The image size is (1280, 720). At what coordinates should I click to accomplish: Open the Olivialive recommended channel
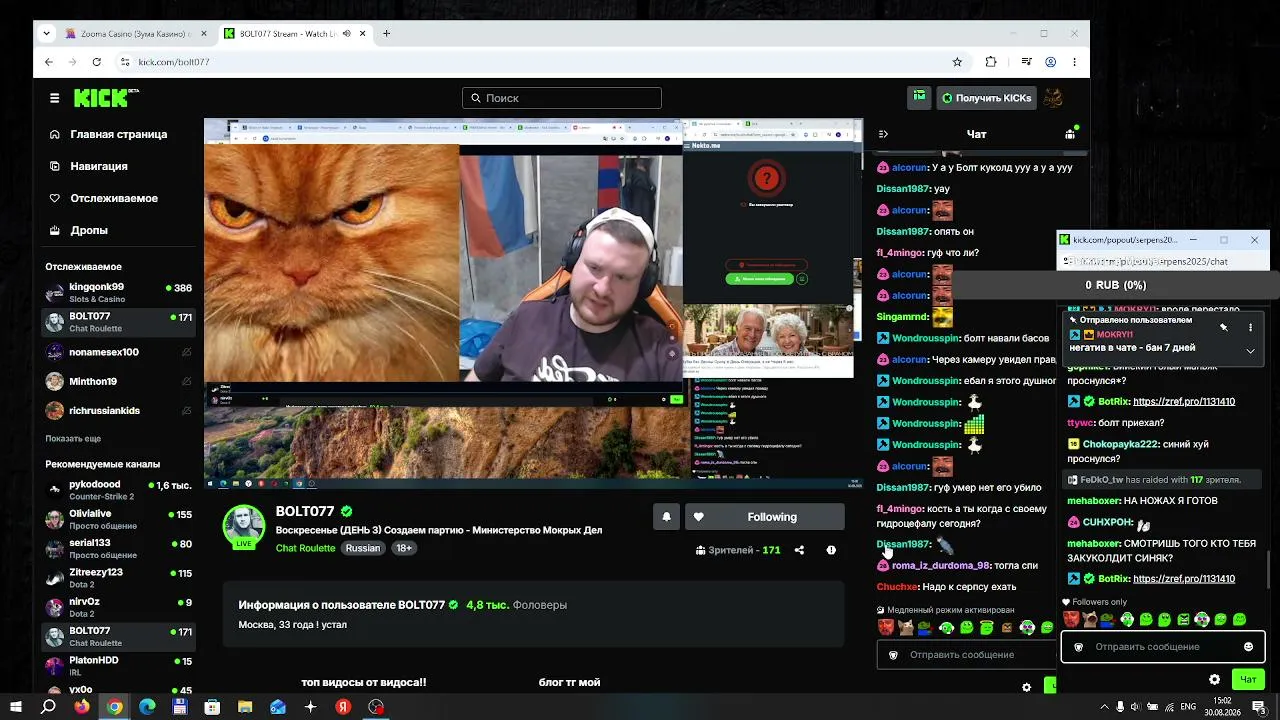click(119, 520)
